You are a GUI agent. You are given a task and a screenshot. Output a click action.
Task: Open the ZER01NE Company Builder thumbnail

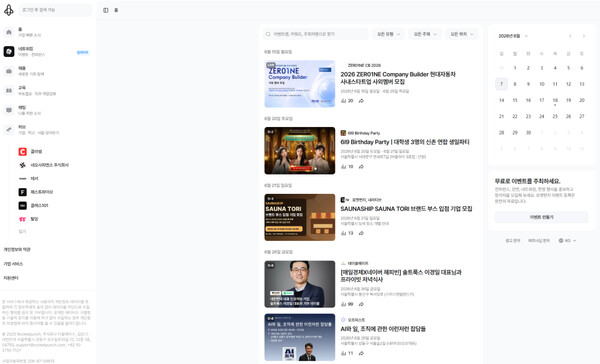point(300,84)
